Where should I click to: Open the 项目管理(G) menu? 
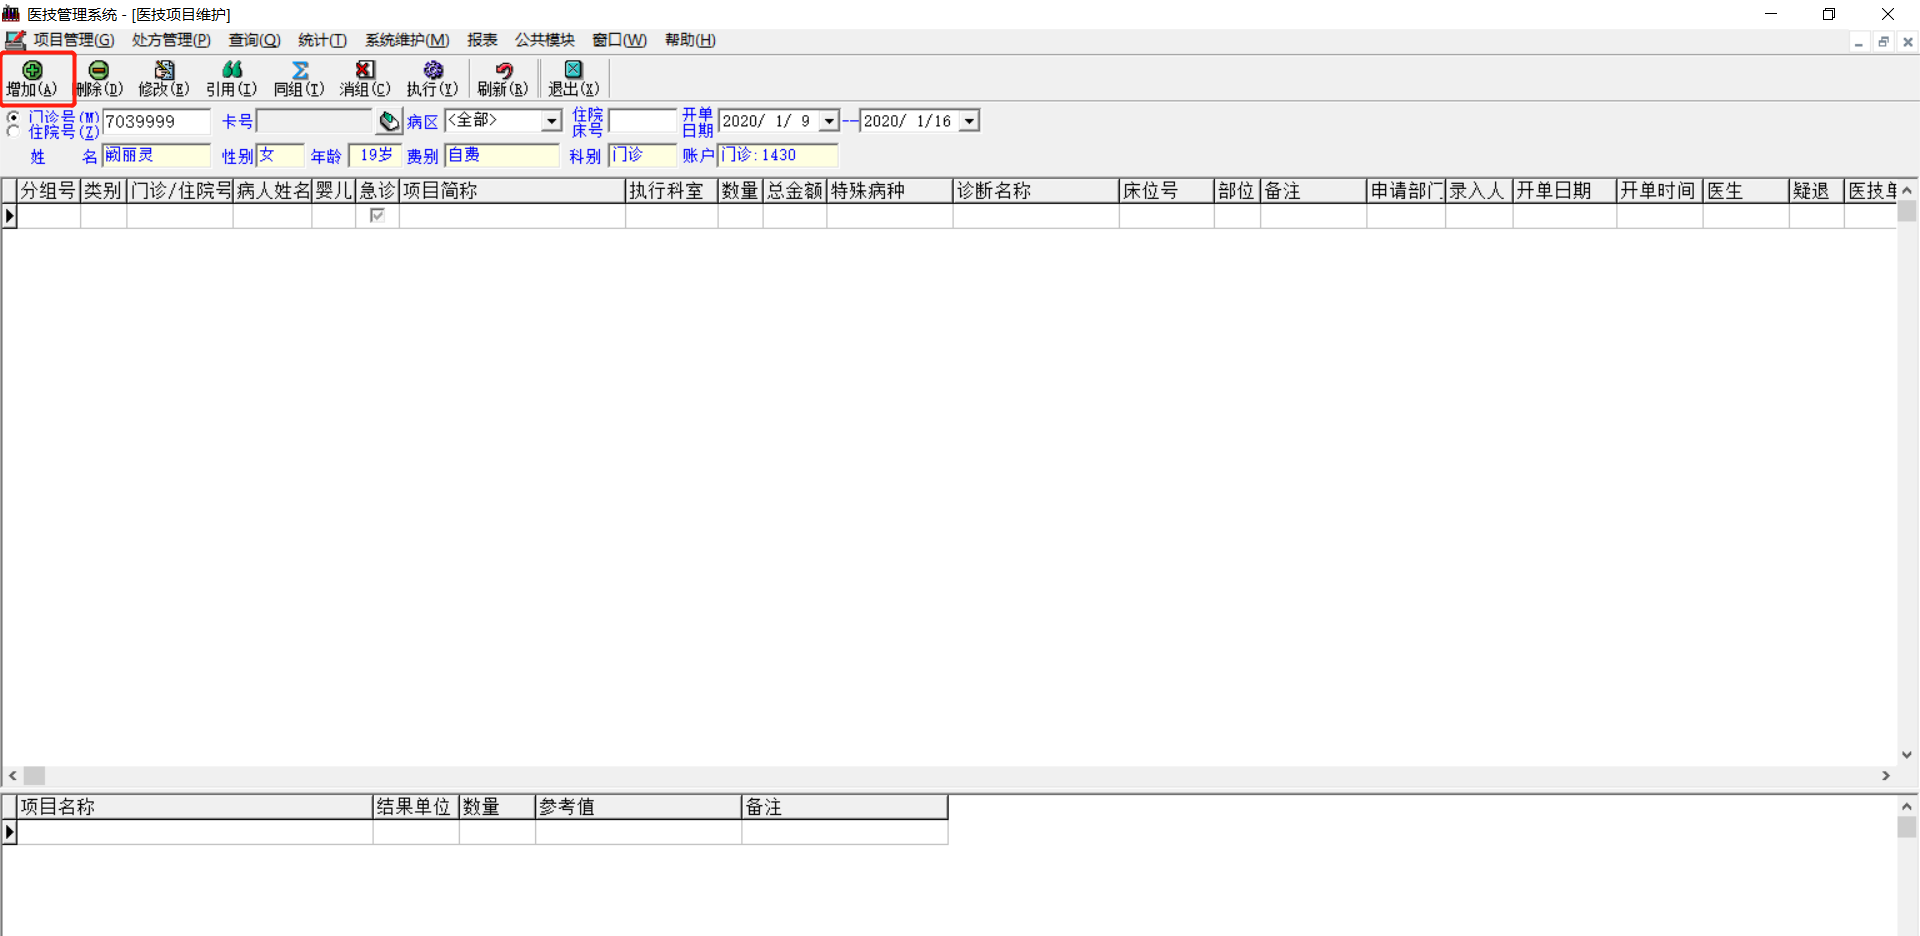coord(74,40)
